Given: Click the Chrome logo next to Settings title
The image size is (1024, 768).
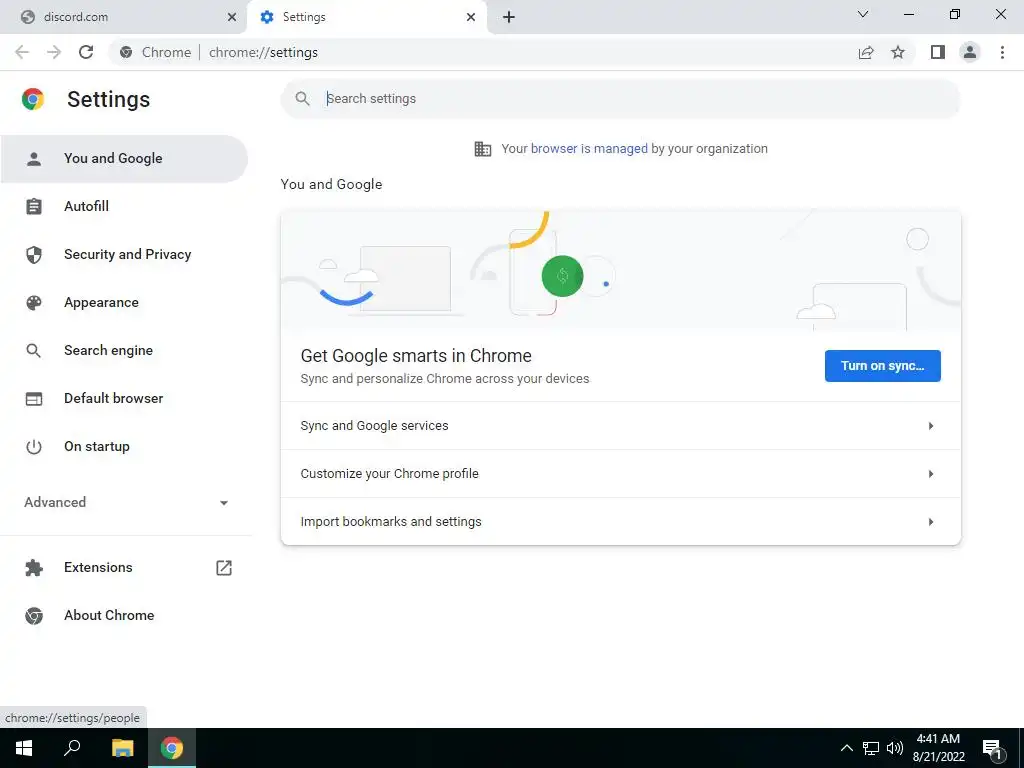Looking at the screenshot, I should pyautogui.click(x=33, y=99).
